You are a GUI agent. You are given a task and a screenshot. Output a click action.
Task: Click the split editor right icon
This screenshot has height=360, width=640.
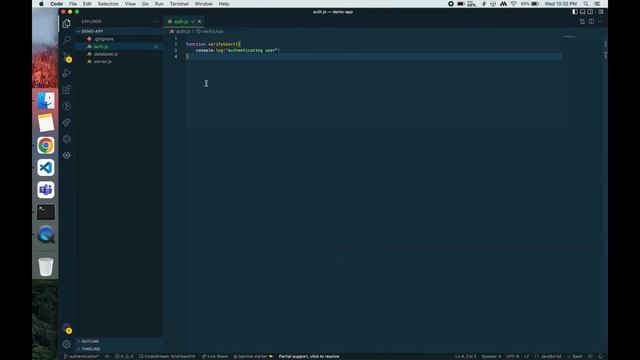coord(591,21)
